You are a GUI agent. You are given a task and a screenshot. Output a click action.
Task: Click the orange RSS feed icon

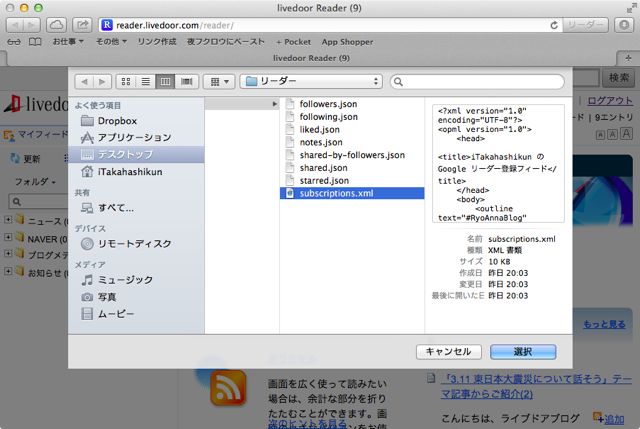click(228, 388)
